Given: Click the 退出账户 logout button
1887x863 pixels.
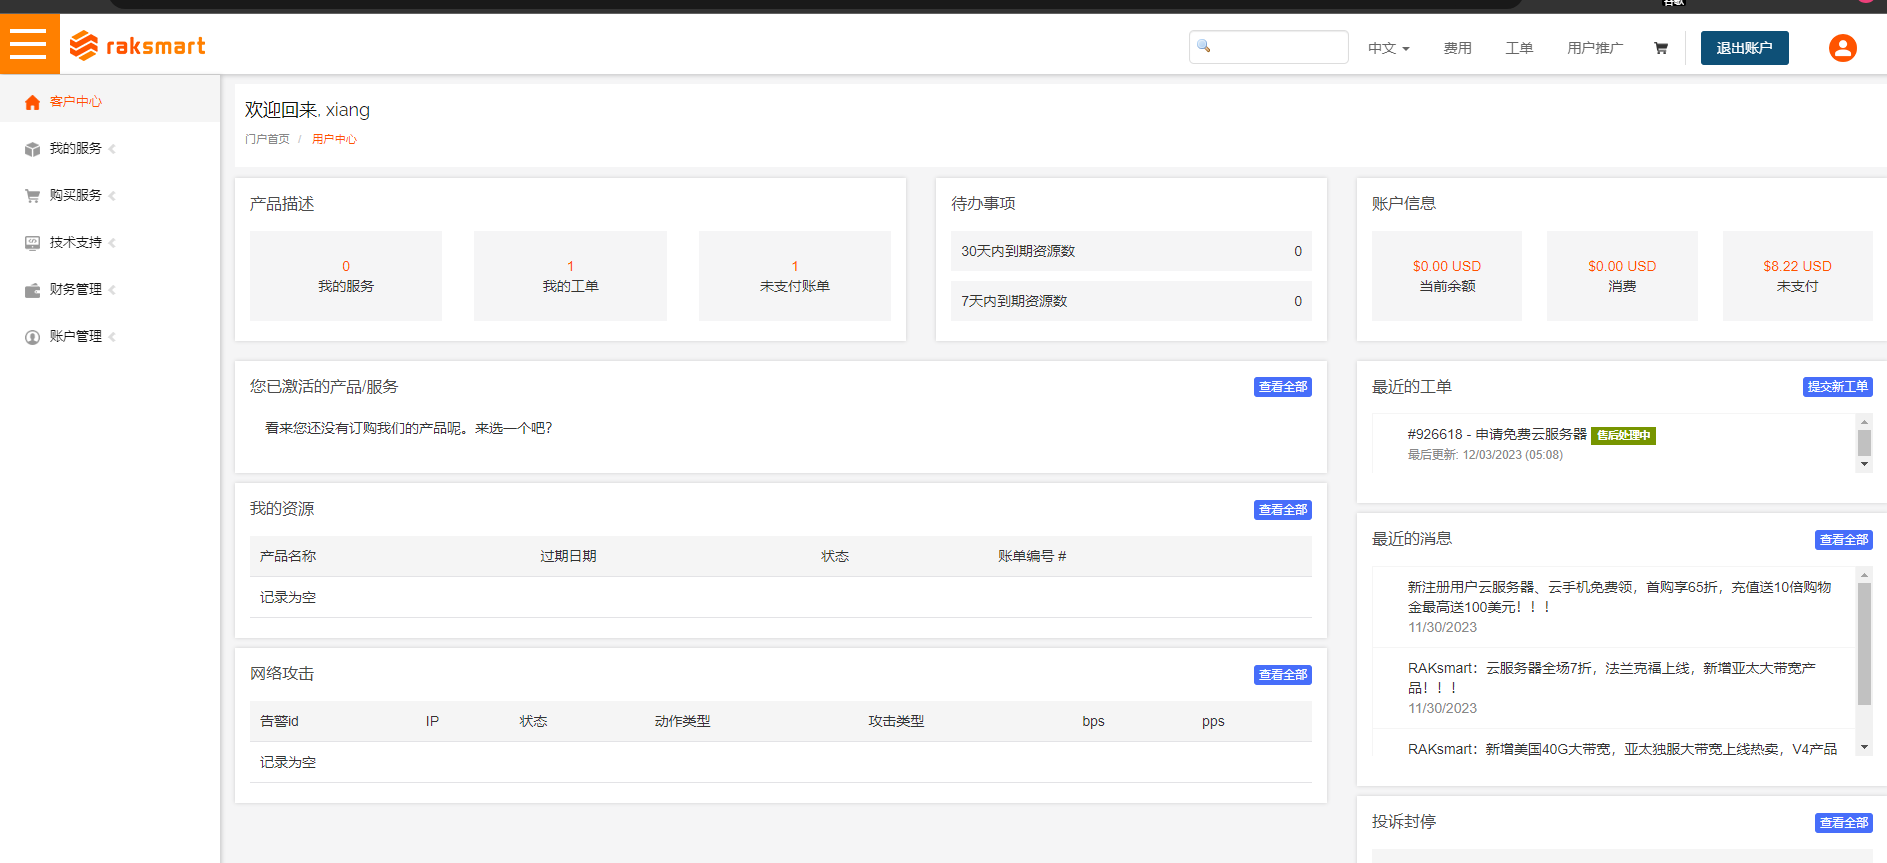Looking at the screenshot, I should point(1745,48).
